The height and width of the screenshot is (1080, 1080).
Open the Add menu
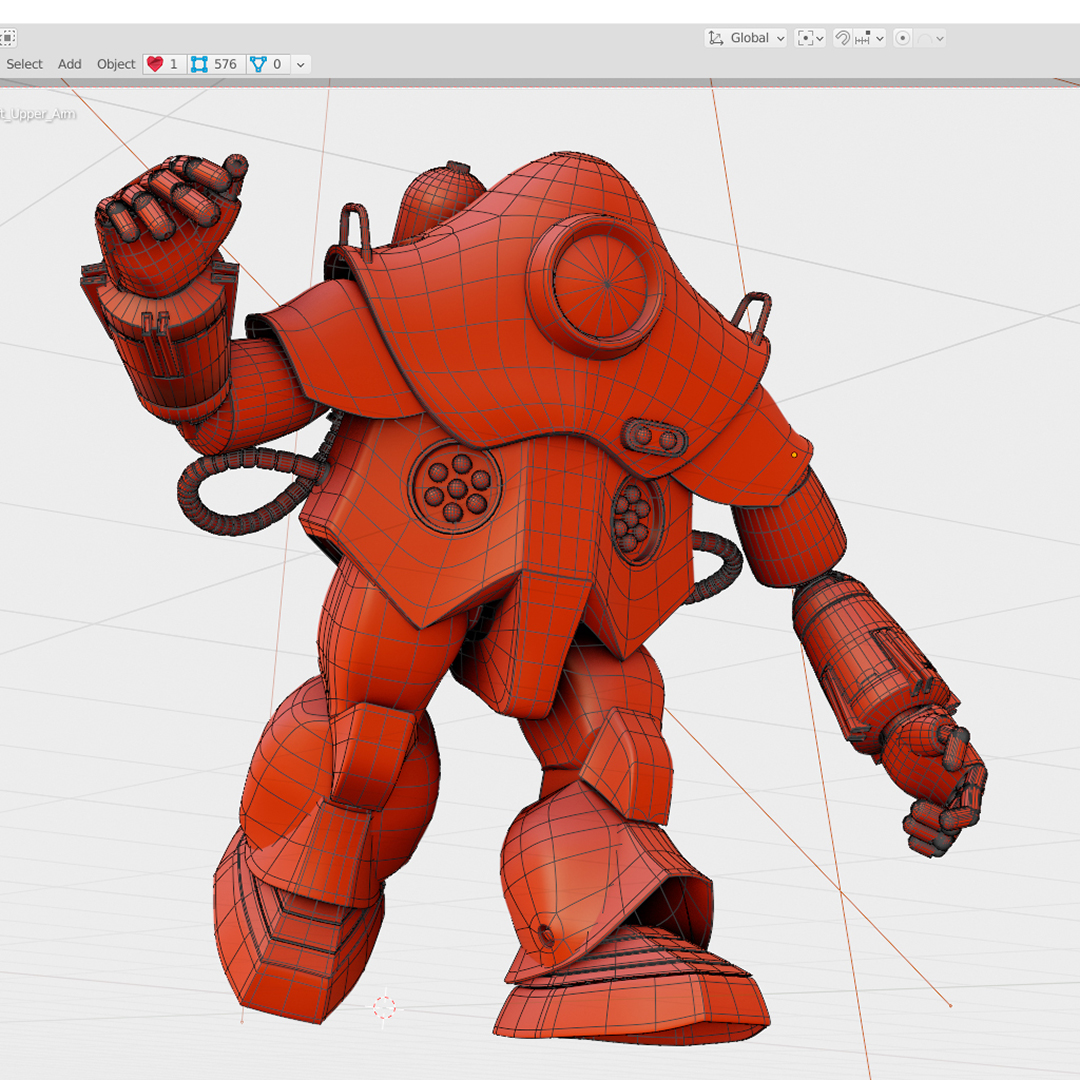click(x=70, y=64)
